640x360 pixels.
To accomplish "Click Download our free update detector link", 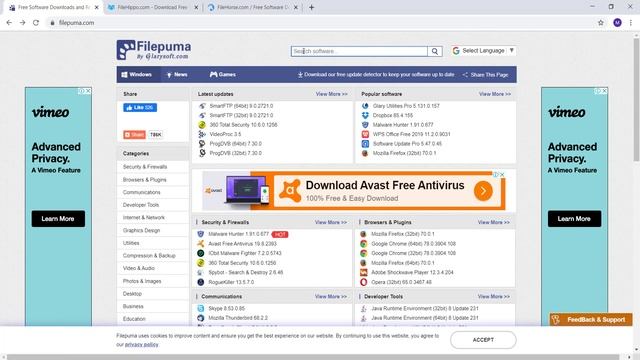I will click(x=376, y=75).
